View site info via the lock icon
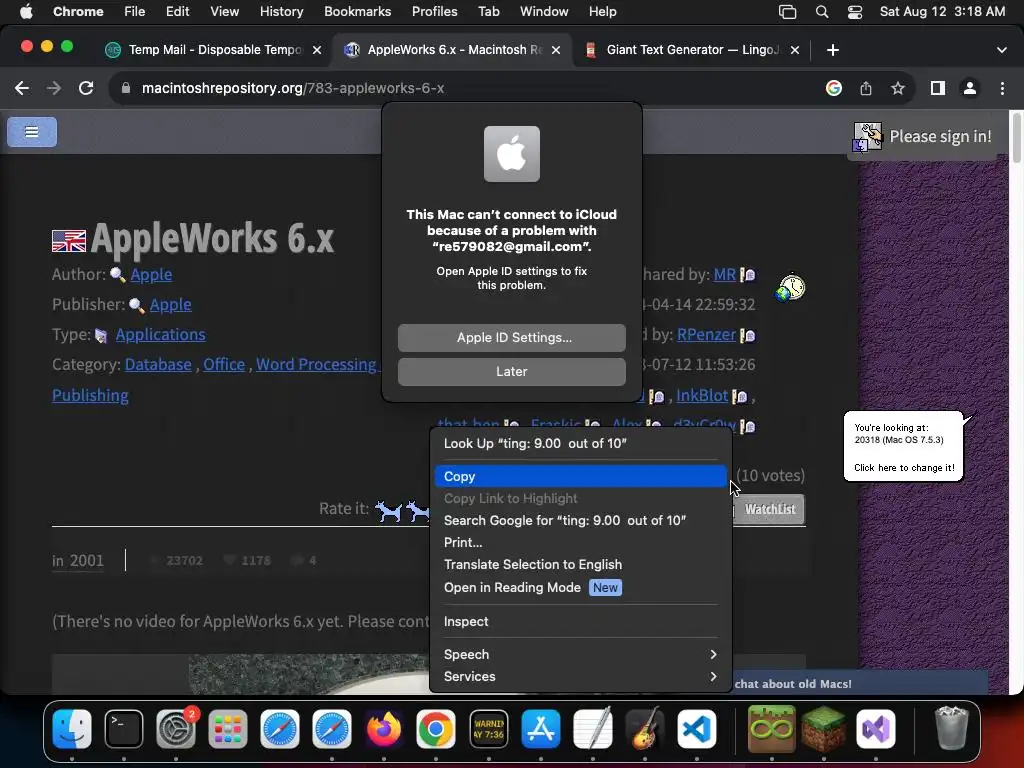This screenshot has width=1024, height=768. click(x=126, y=88)
